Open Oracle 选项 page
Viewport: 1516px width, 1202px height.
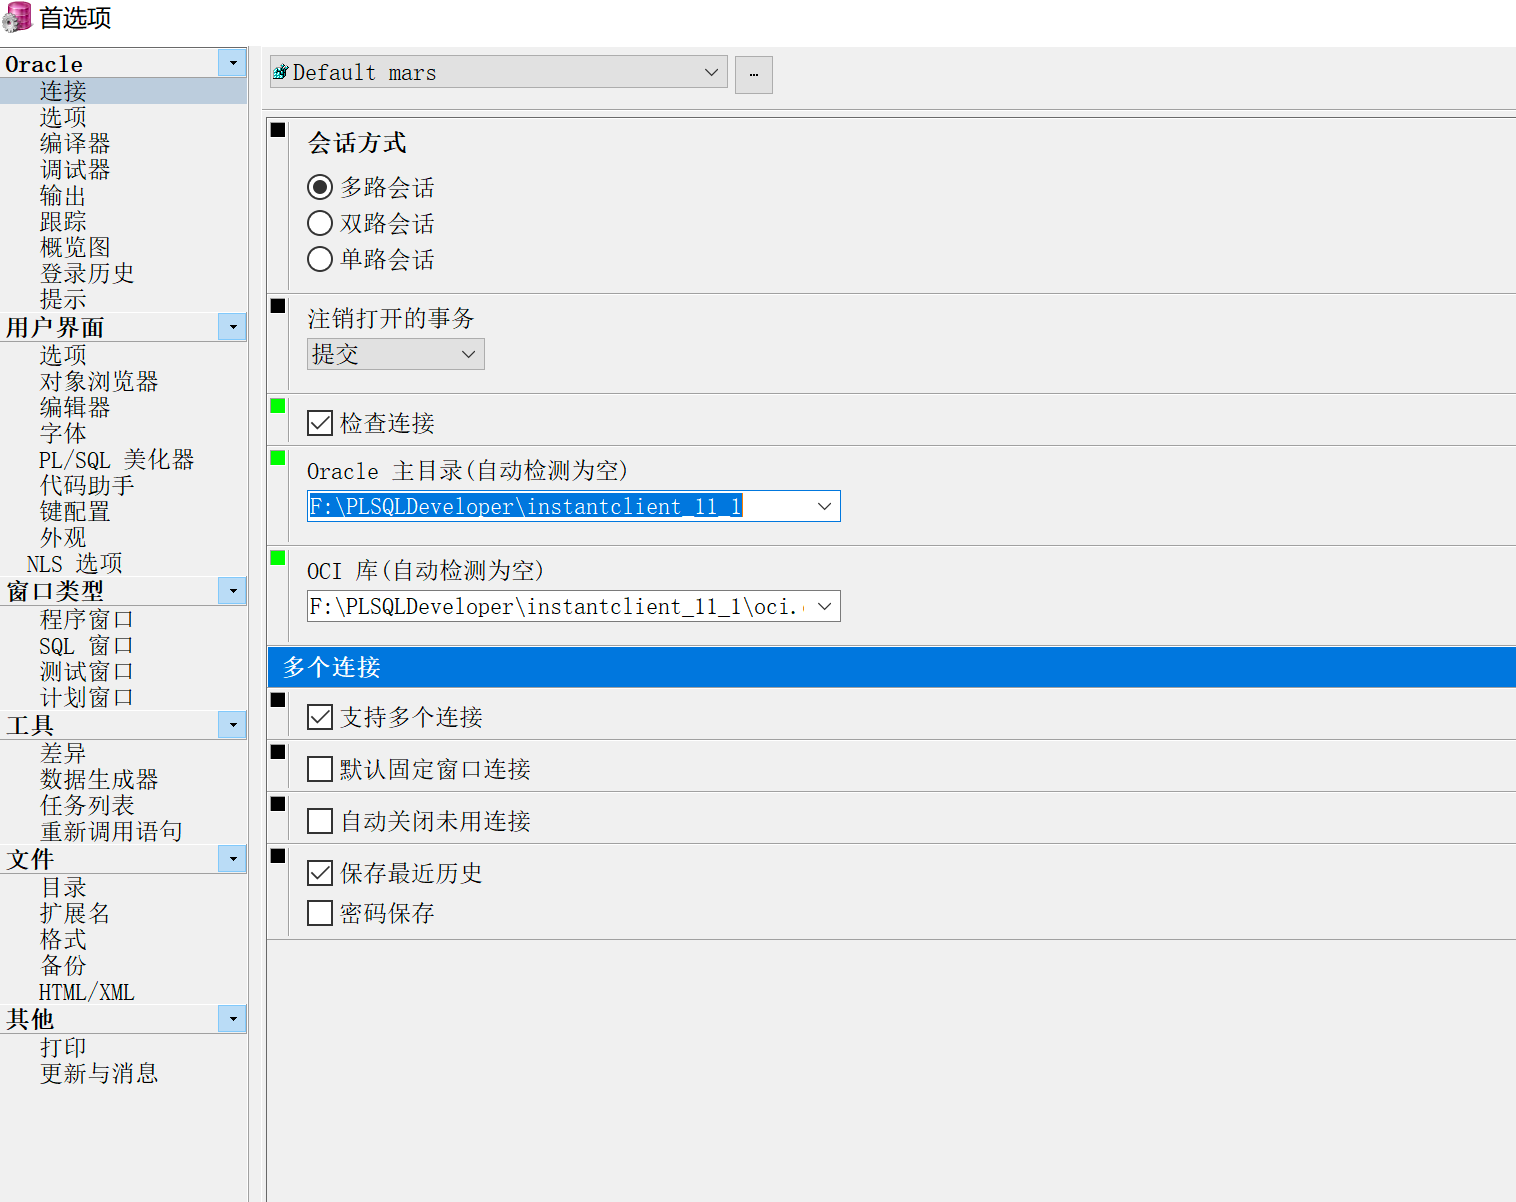(x=63, y=117)
